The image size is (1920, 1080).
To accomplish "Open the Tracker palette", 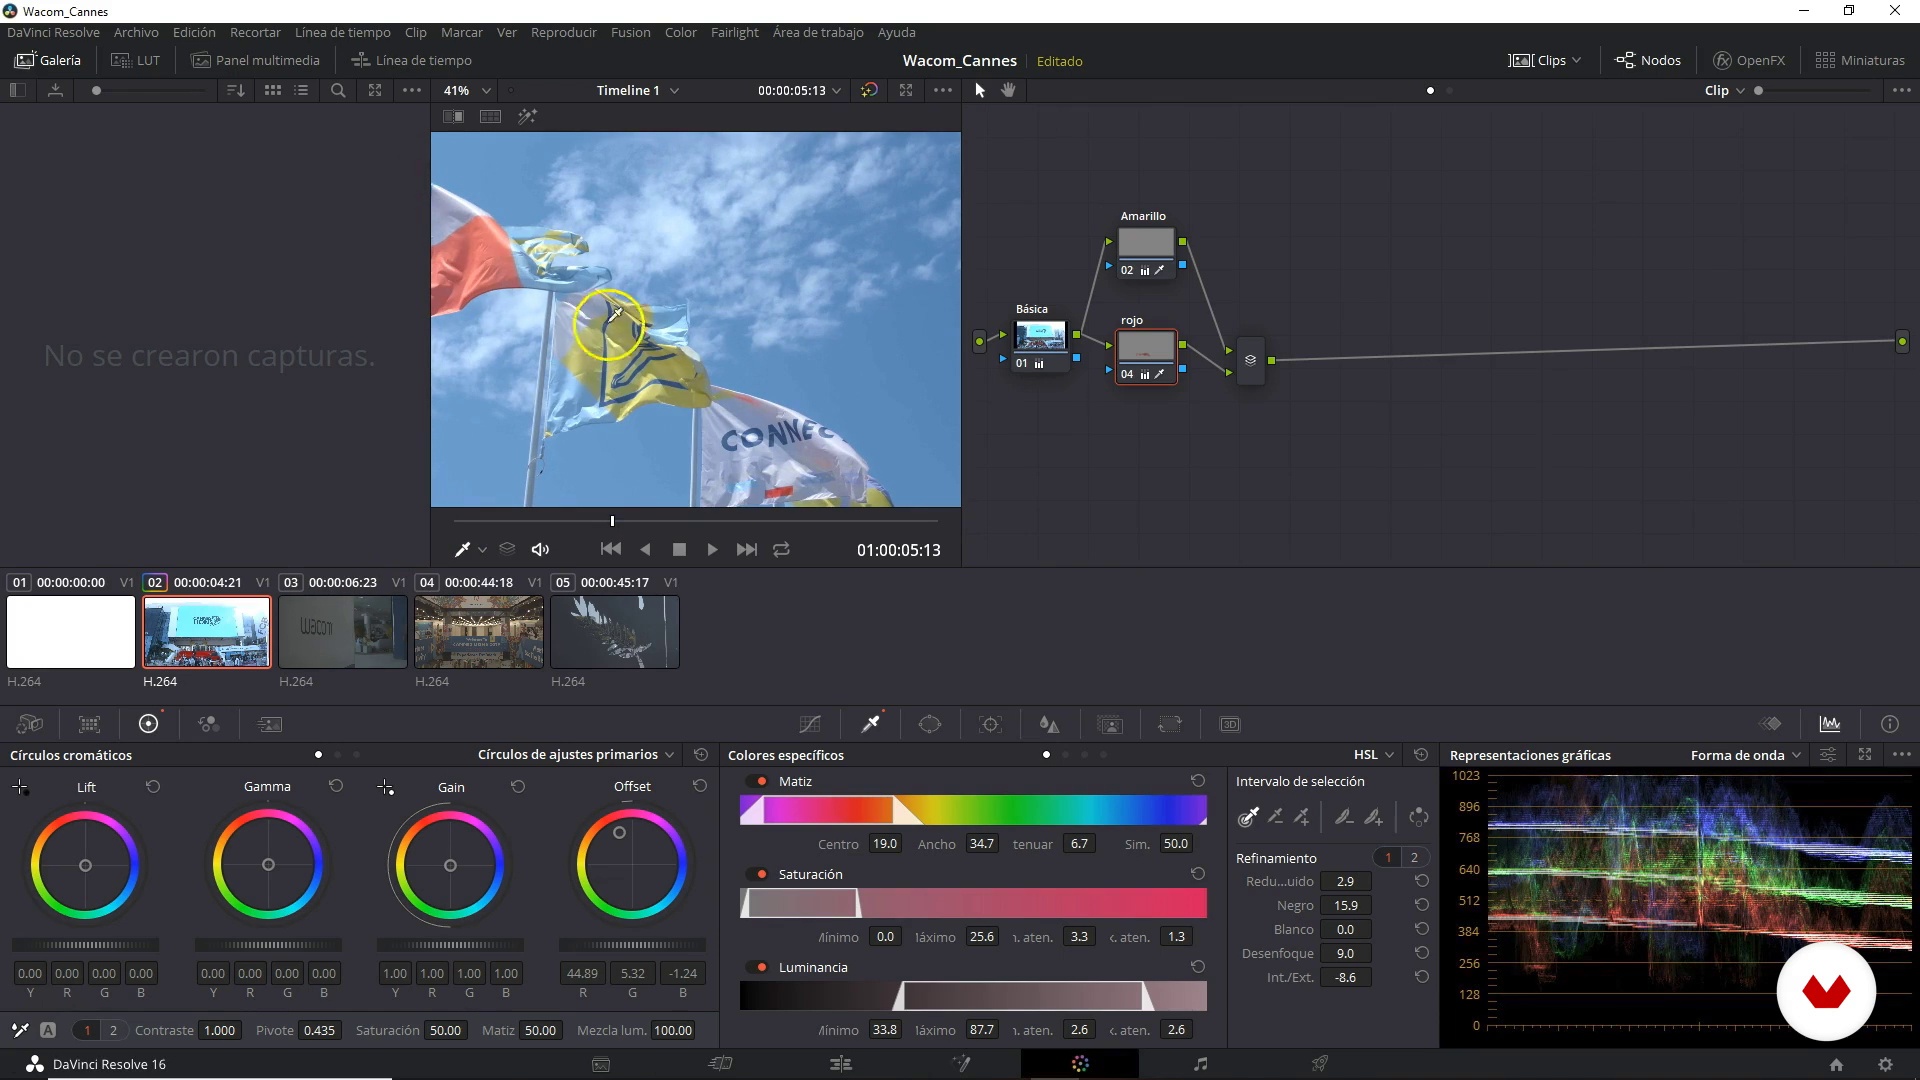I will [990, 724].
